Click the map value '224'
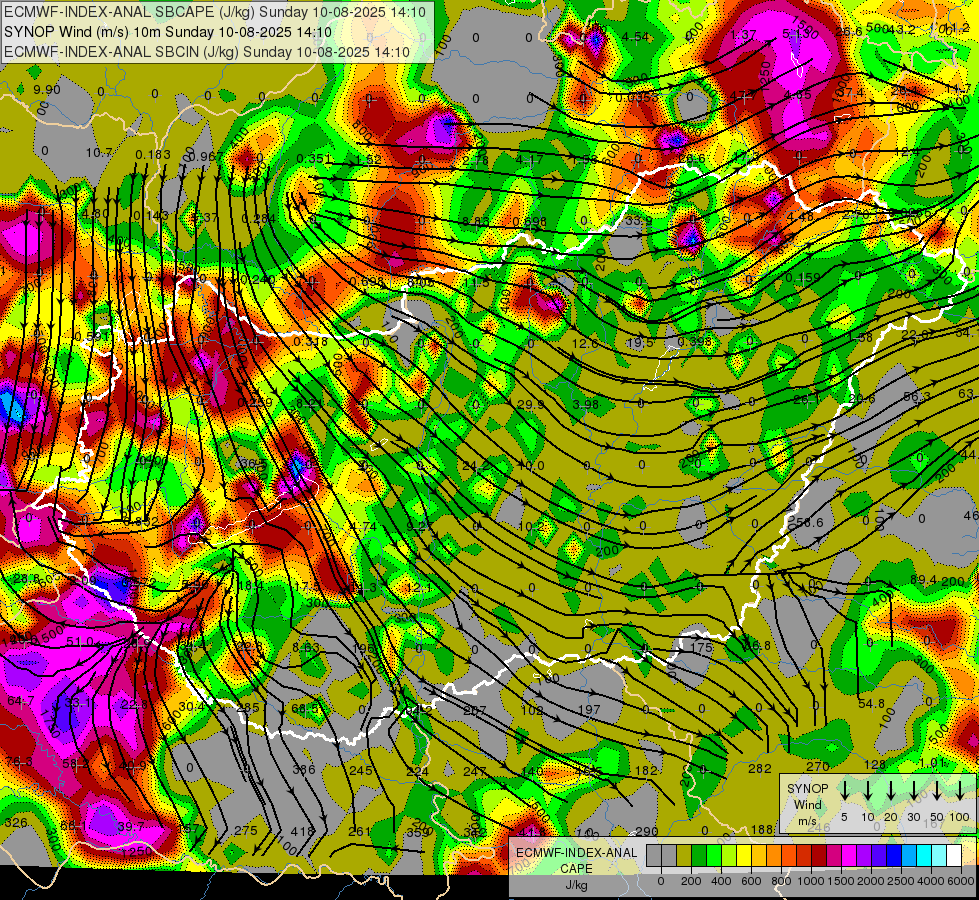 coord(418,771)
